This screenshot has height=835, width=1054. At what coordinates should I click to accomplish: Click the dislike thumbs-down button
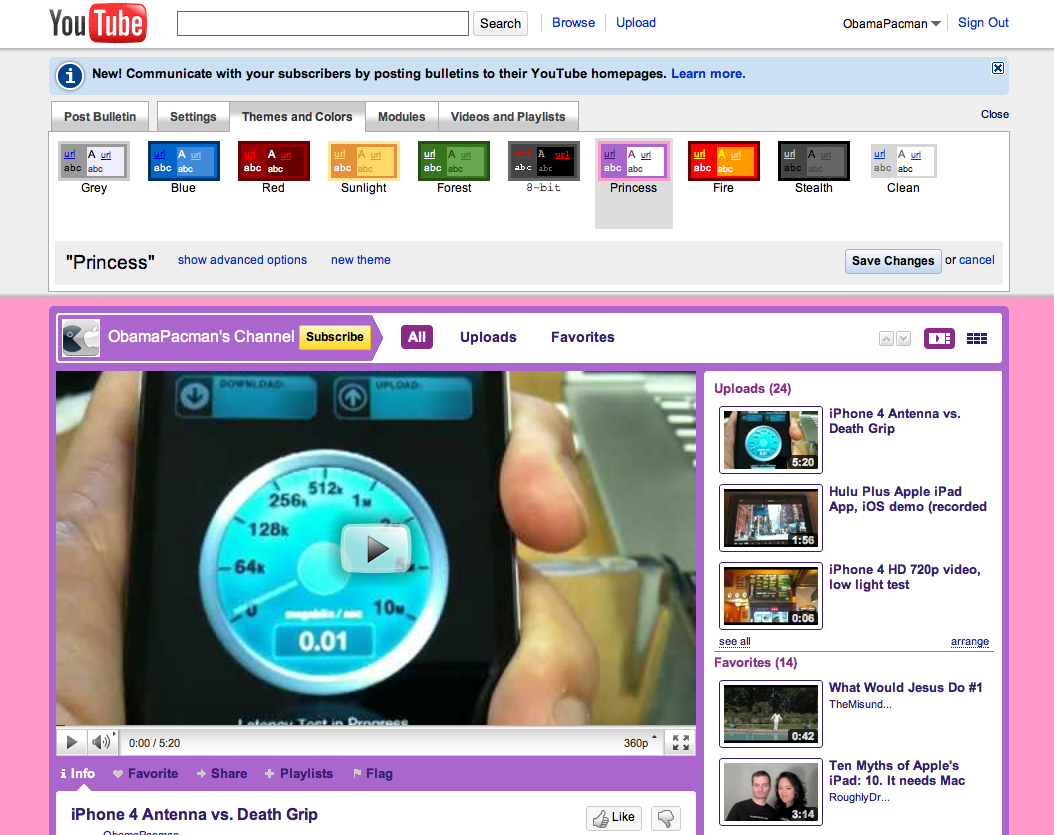coord(665,818)
